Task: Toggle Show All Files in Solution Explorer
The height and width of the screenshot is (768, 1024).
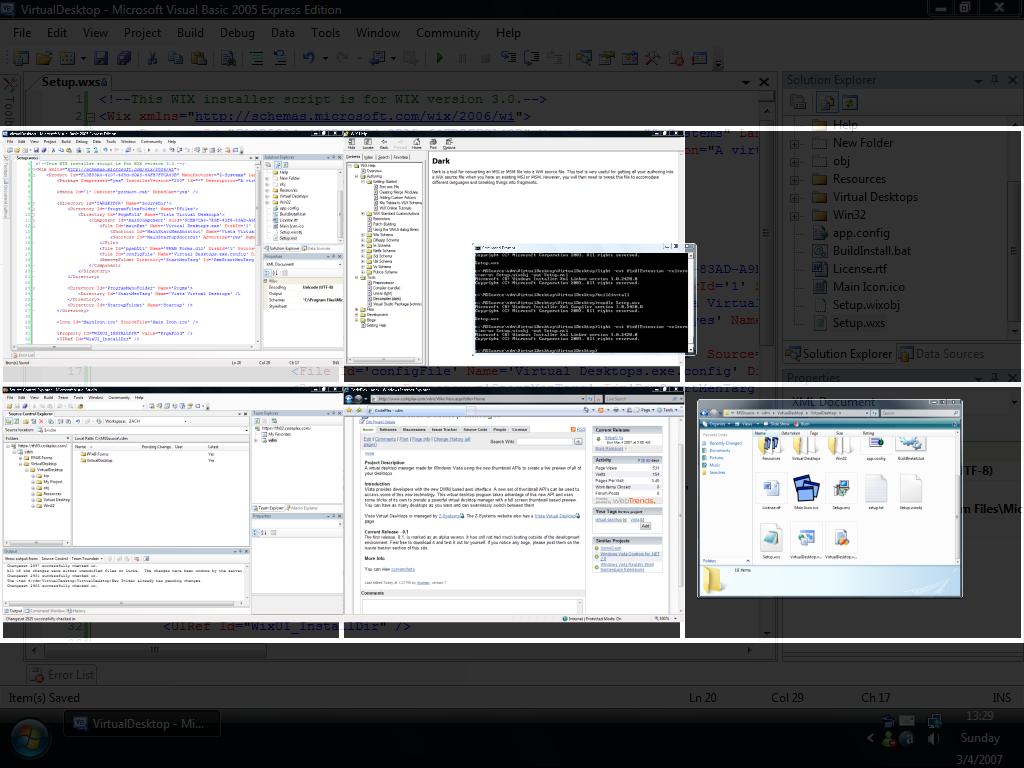Action: [x=826, y=102]
